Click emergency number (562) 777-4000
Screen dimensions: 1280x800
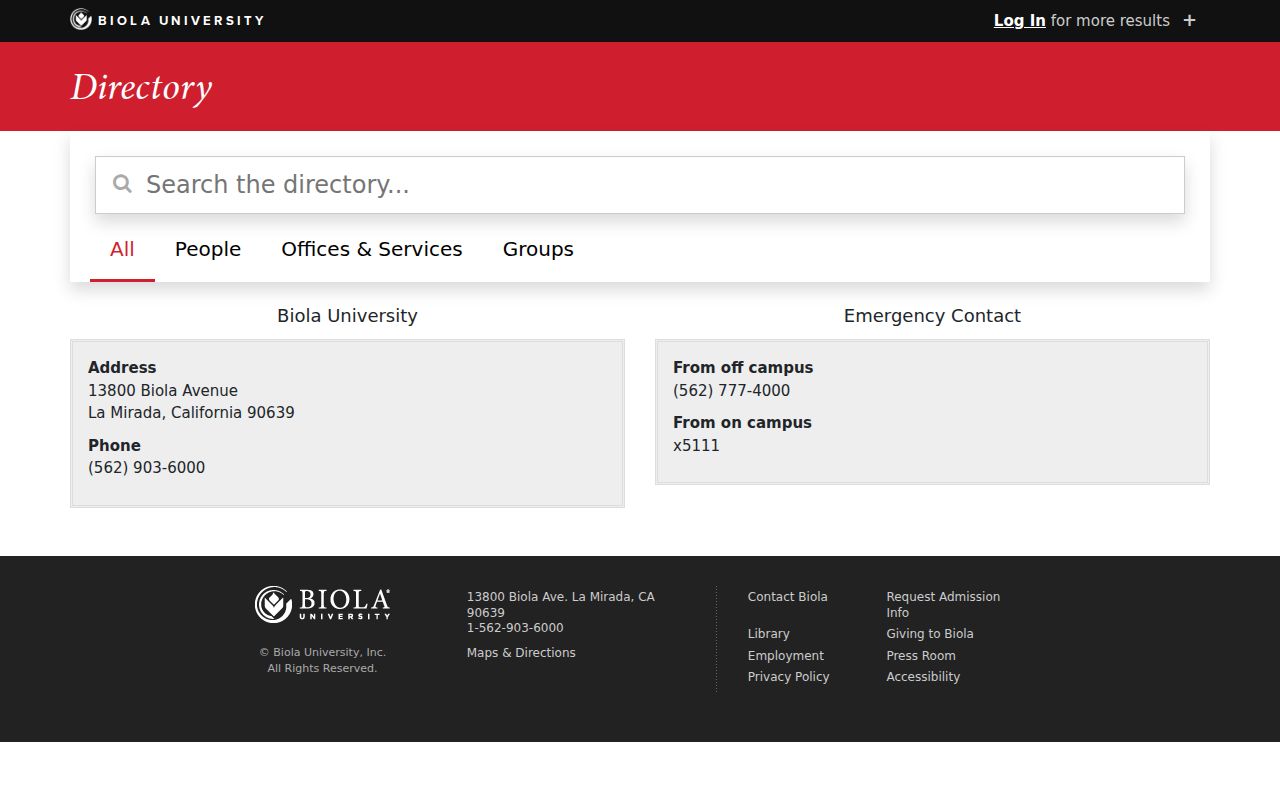point(732,391)
